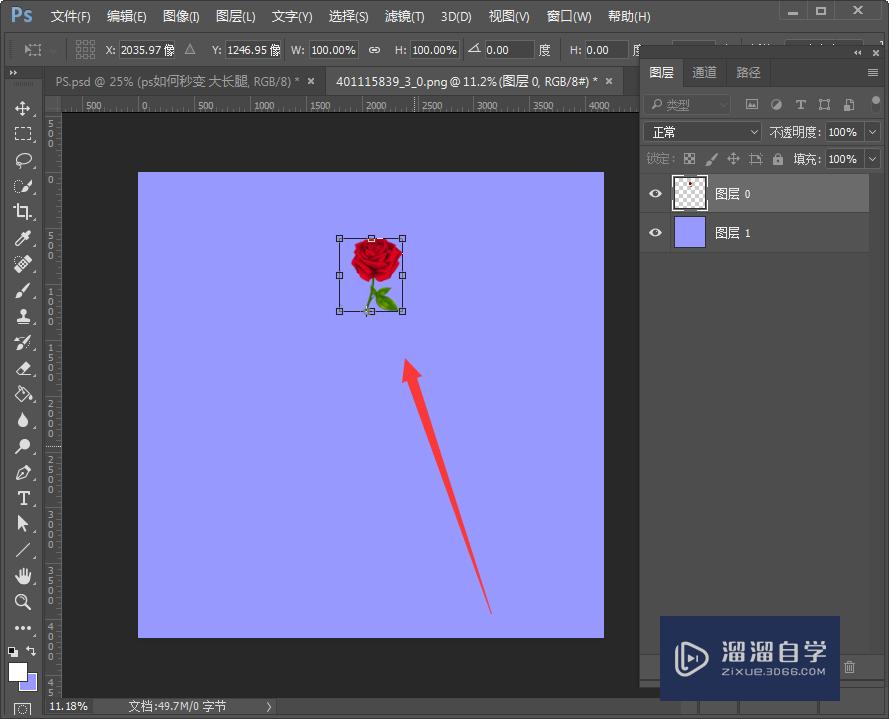Collapse the Layers panel double-arrow

point(857,53)
